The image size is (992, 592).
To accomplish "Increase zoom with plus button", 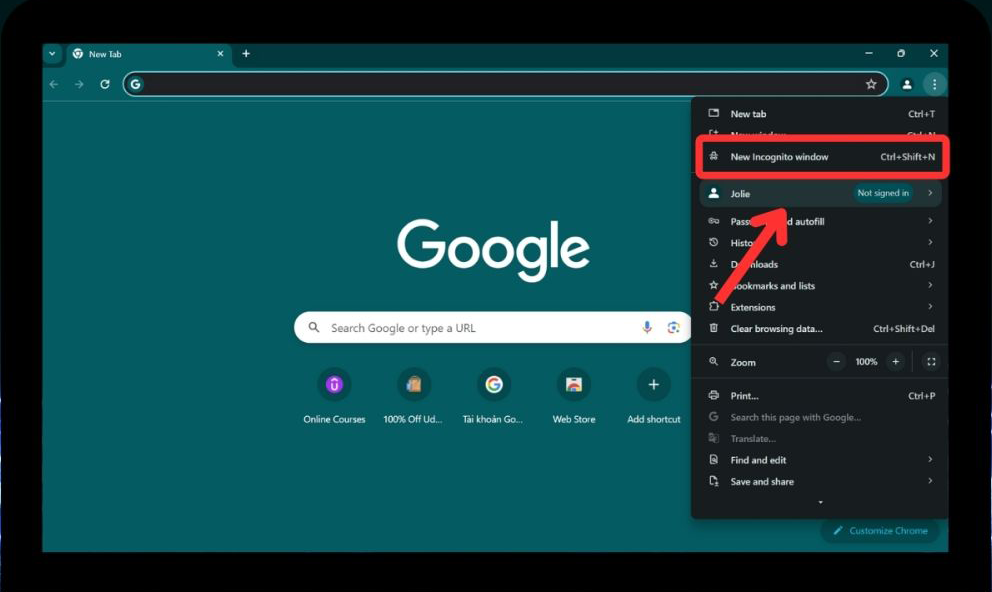I will pyautogui.click(x=895, y=362).
